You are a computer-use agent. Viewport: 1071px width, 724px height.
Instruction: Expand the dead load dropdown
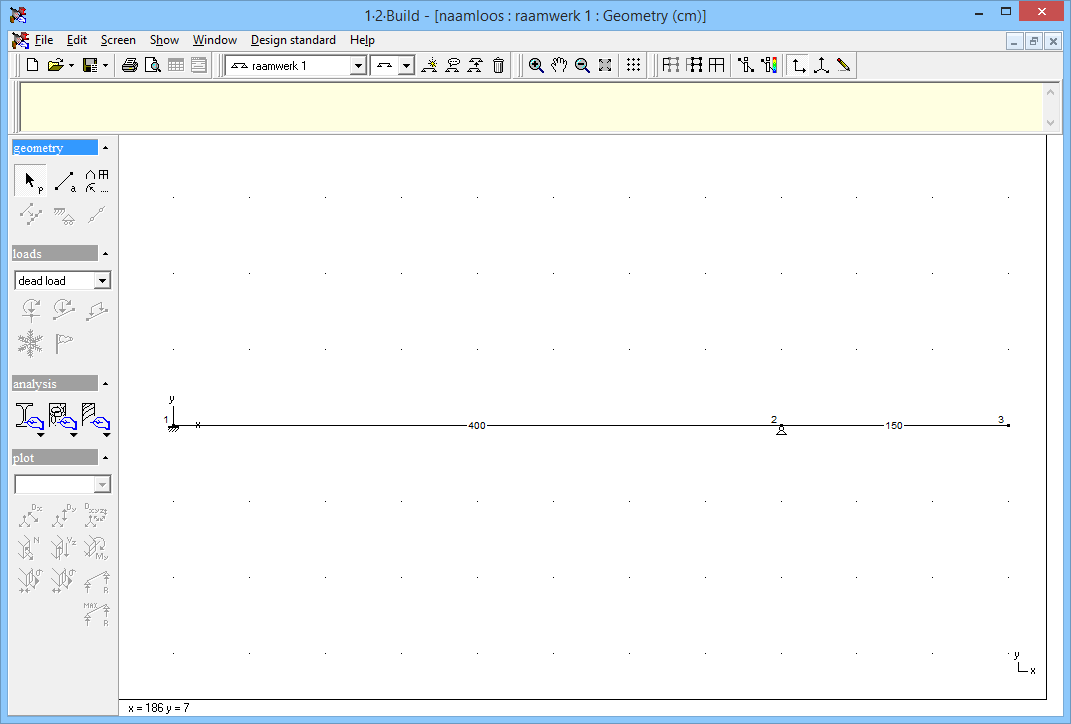[x=102, y=281]
